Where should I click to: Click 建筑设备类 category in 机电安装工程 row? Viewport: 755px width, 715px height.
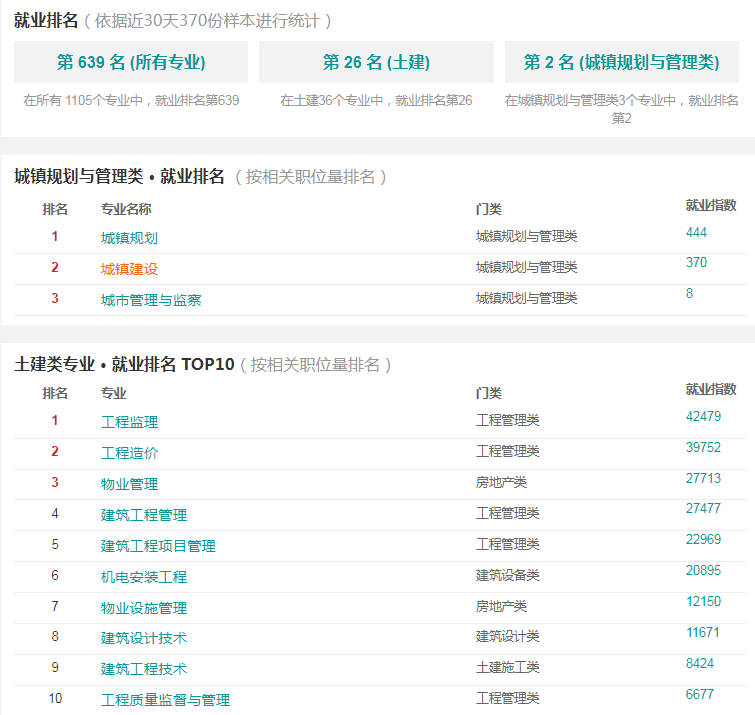[x=508, y=575]
